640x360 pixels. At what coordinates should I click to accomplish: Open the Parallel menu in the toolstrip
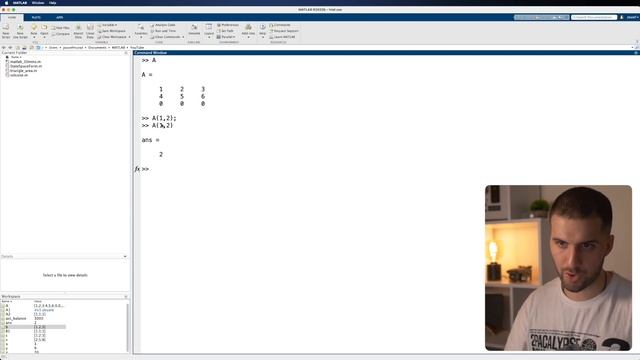(226, 37)
